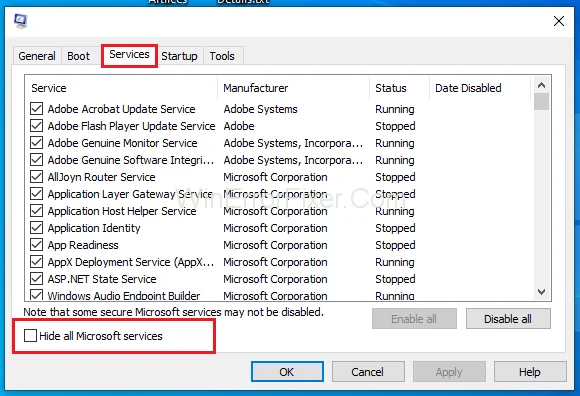Uncheck ASP.NET State Service
This screenshot has width=580, height=396.
36,279
